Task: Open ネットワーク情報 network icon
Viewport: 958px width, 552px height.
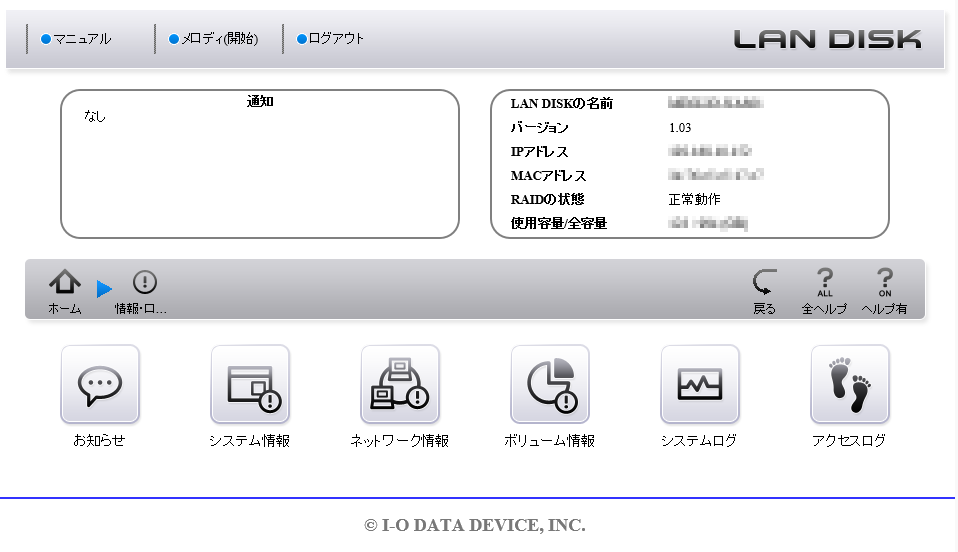Action: click(400, 385)
